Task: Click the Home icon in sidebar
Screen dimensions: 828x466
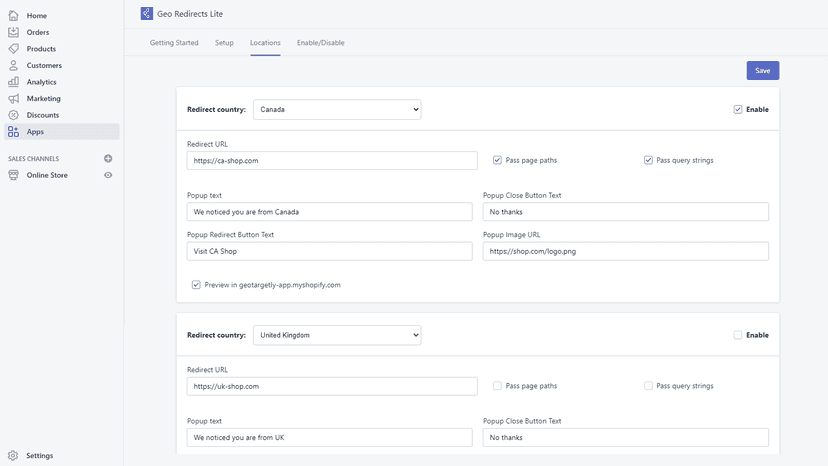Action: point(13,16)
